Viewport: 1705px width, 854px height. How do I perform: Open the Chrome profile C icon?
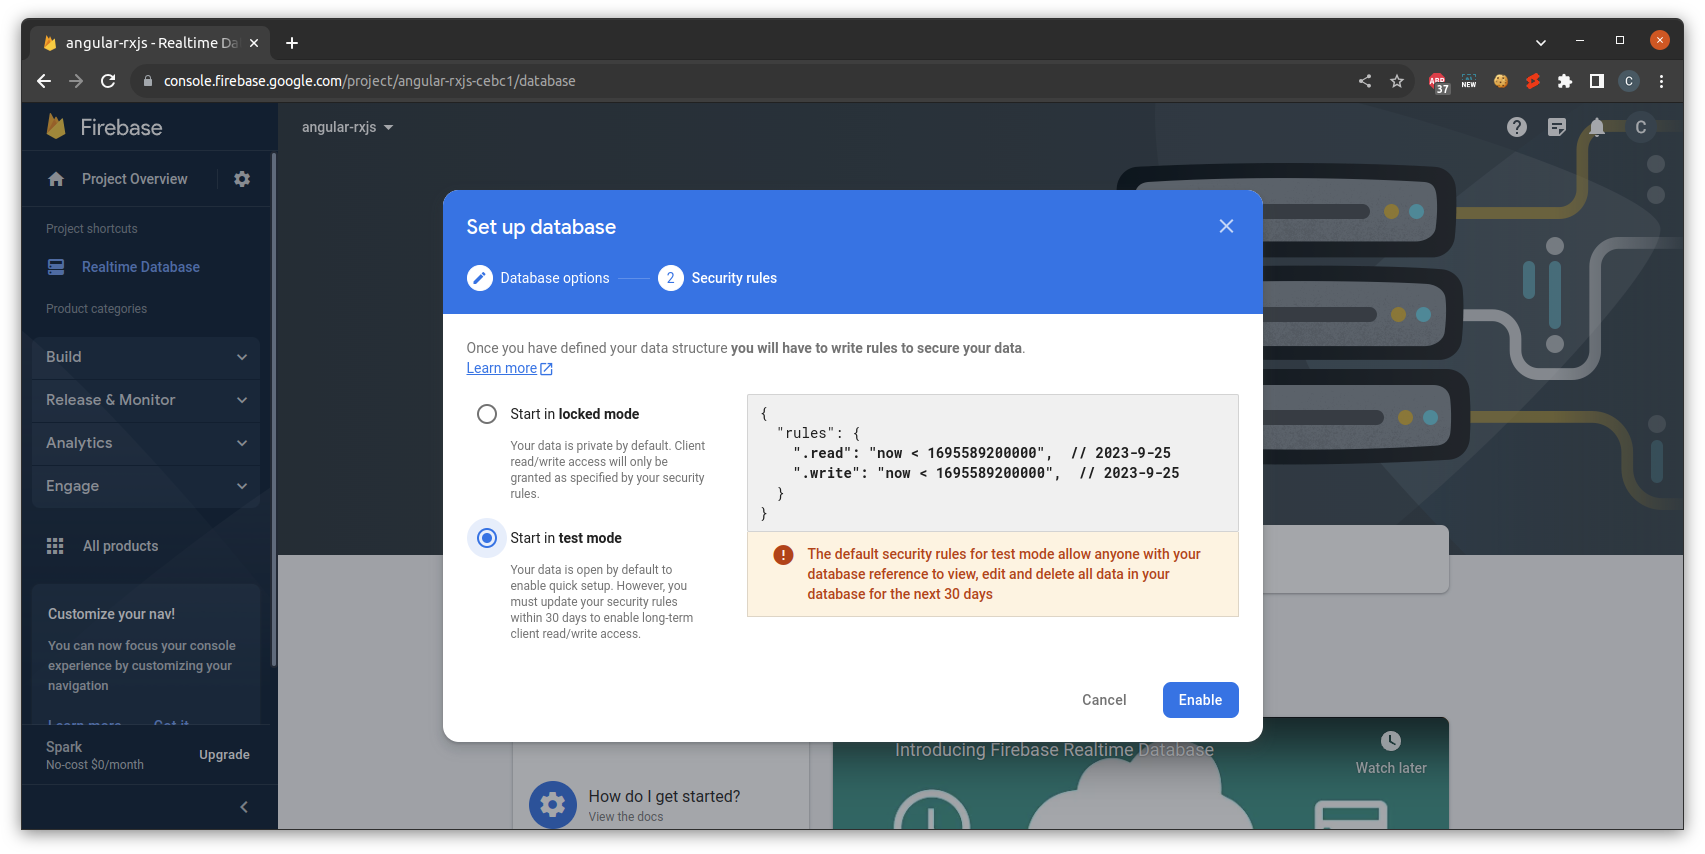[1629, 81]
